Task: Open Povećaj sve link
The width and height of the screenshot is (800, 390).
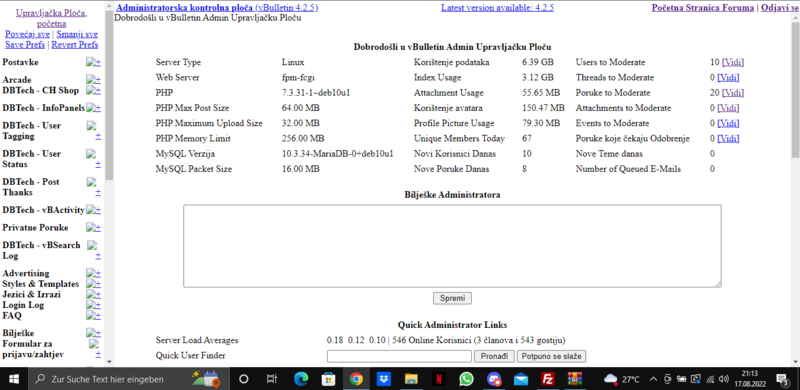Action: click(x=28, y=34)
